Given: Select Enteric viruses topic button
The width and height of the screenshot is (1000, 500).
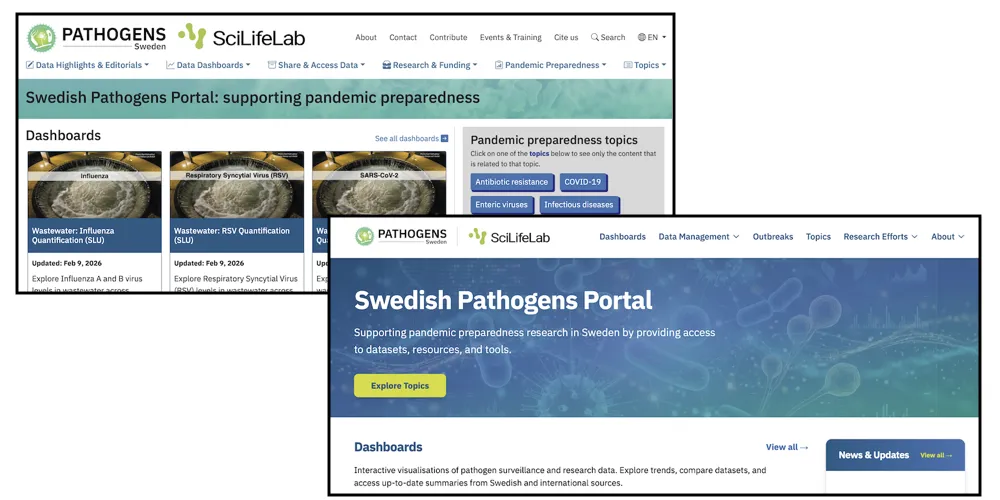Looking at the screenshot, I should [x=502, y=205].
